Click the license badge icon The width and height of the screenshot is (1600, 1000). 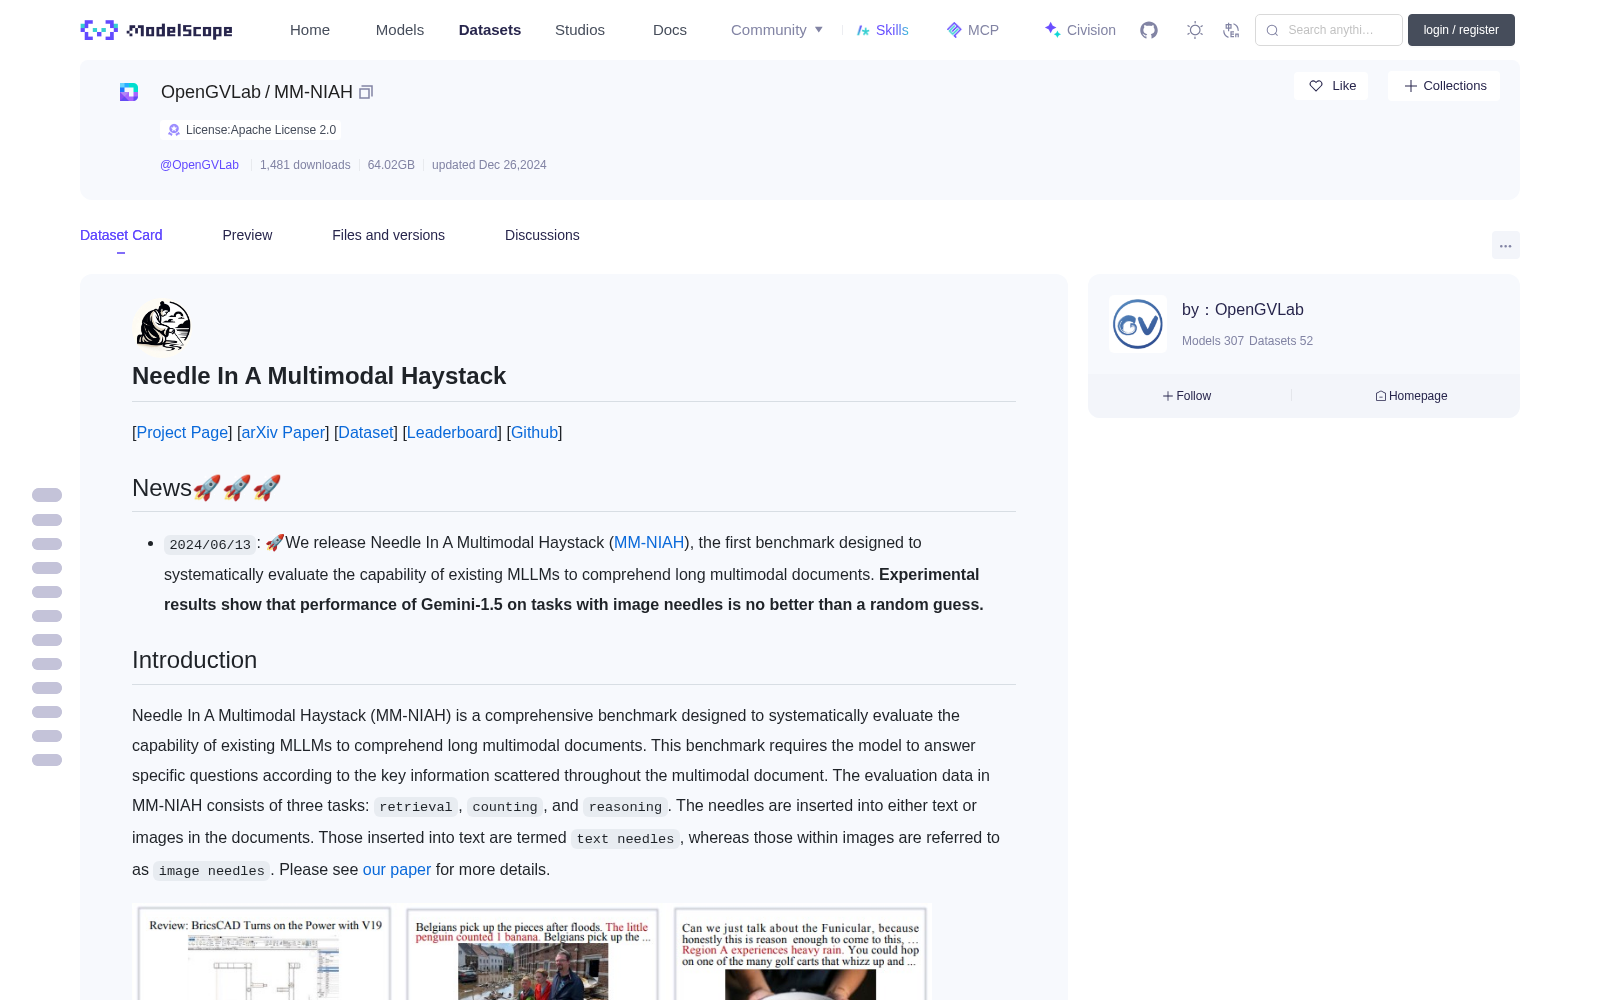[174, 130]
